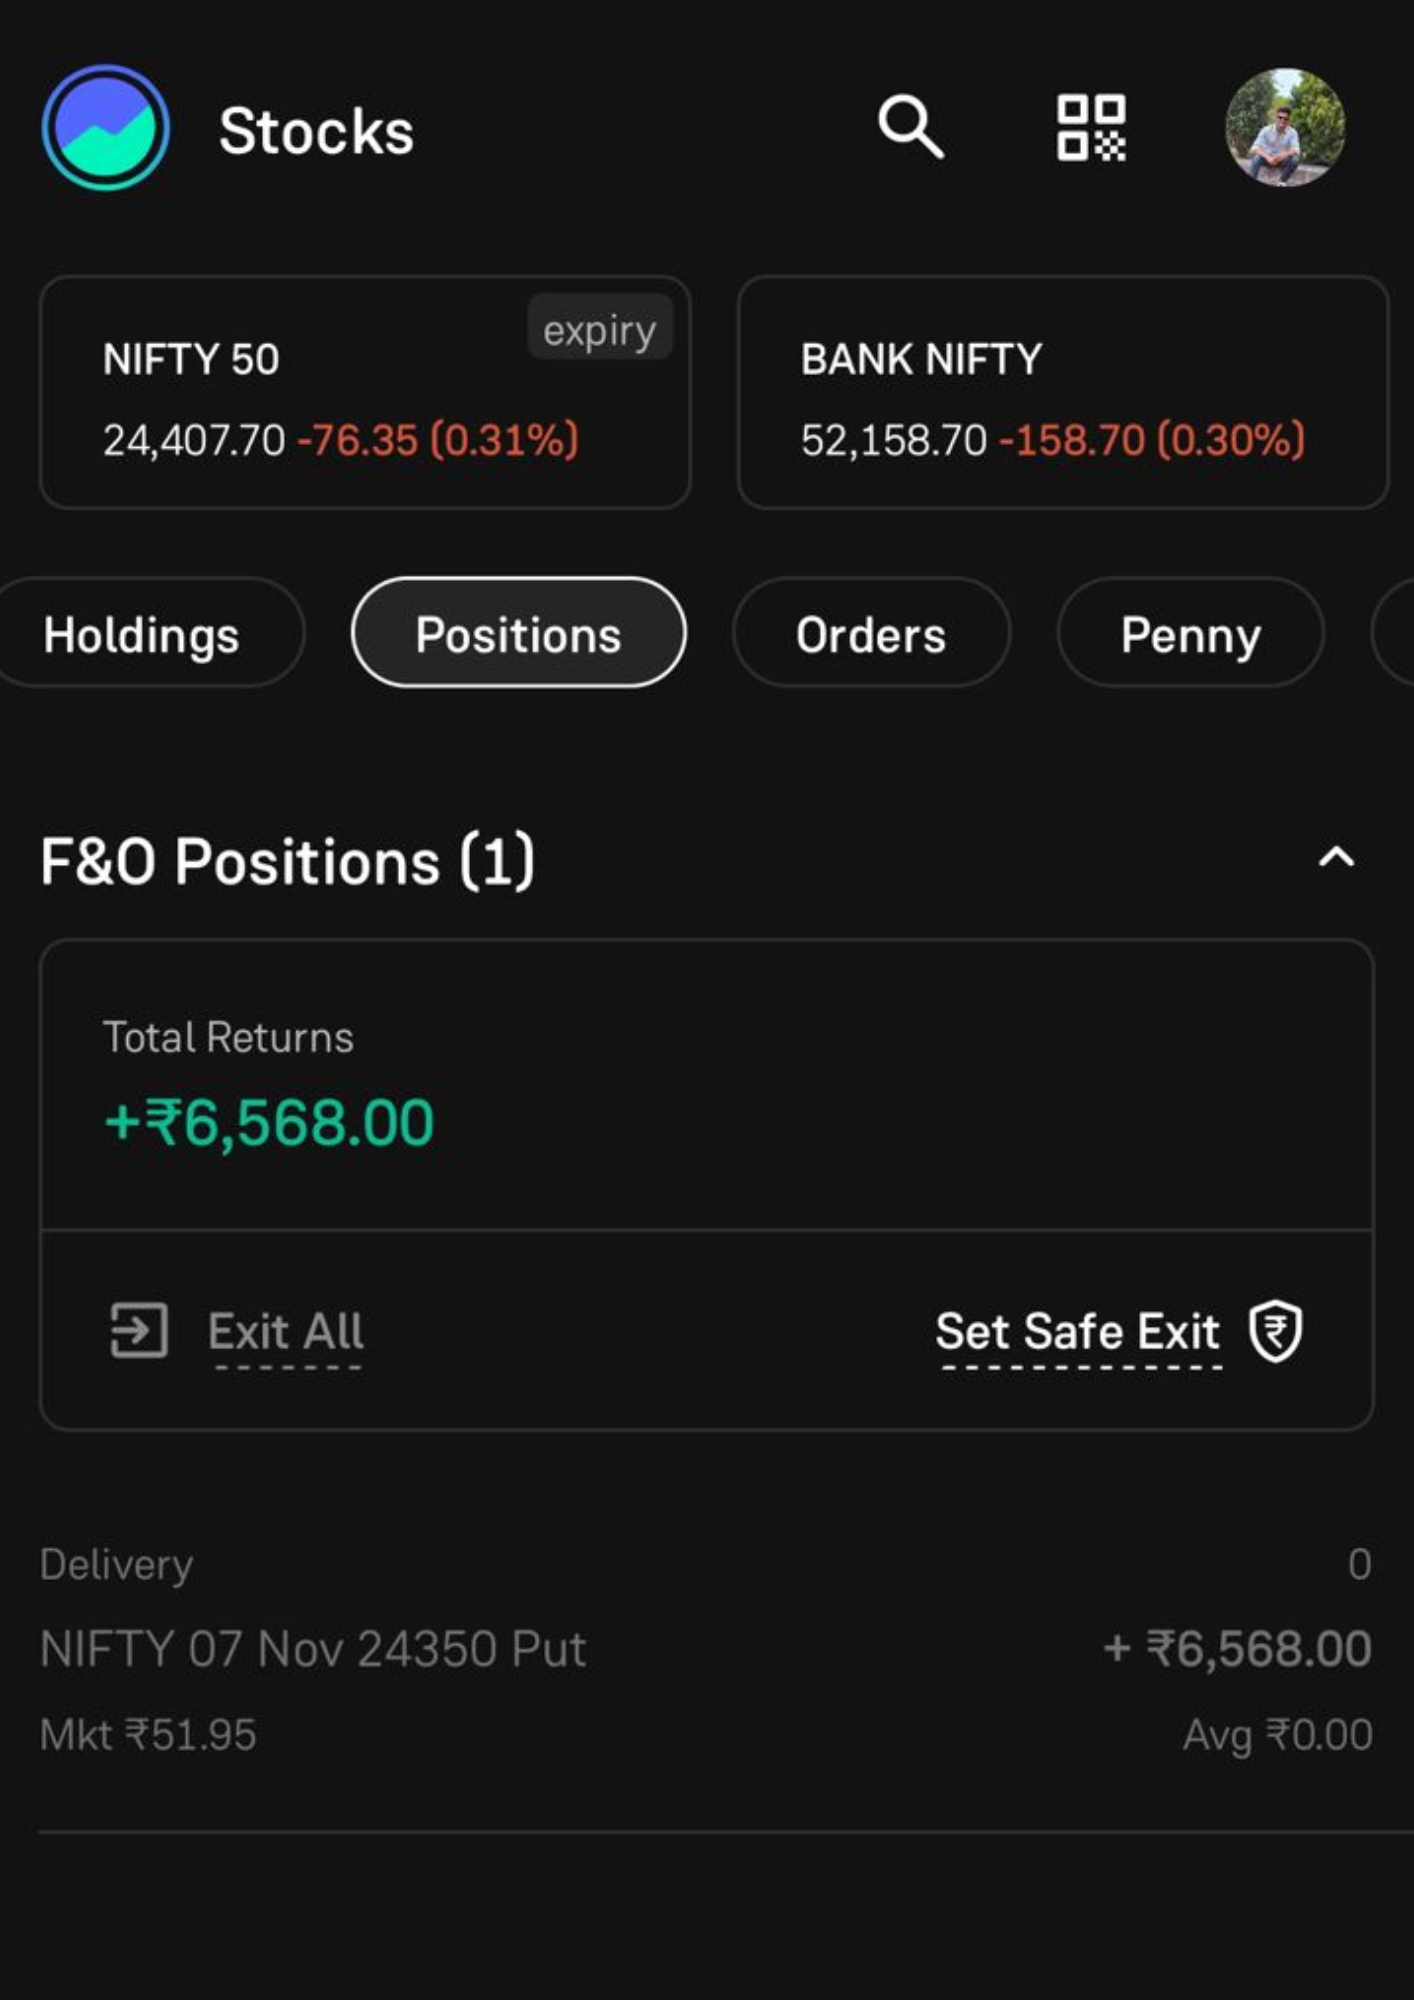Open the search magnifier icon

point(910,127)
